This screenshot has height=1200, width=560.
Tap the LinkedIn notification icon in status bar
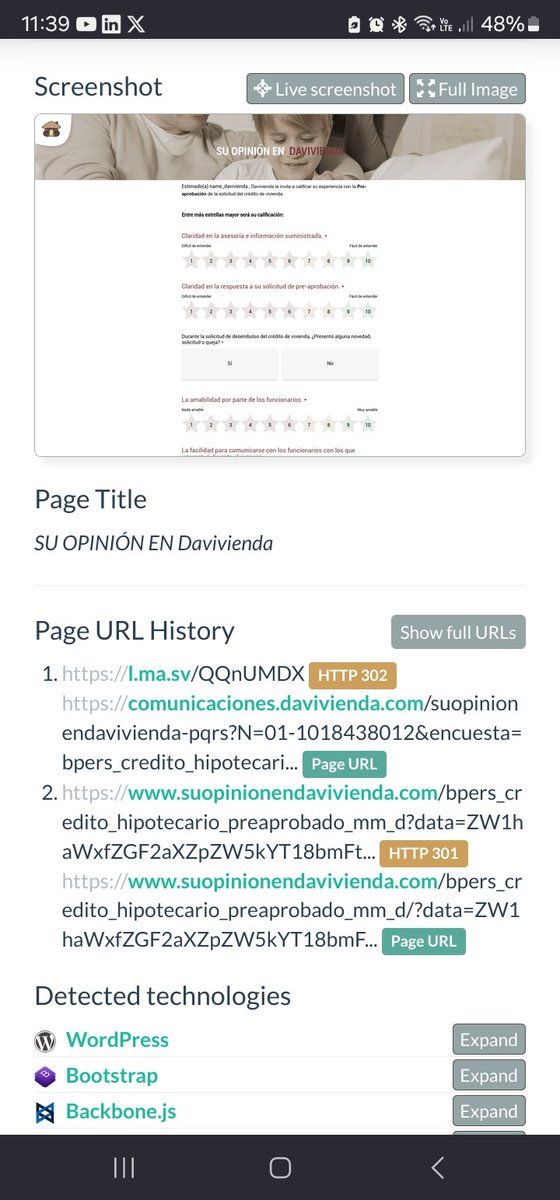coord(111,24)
